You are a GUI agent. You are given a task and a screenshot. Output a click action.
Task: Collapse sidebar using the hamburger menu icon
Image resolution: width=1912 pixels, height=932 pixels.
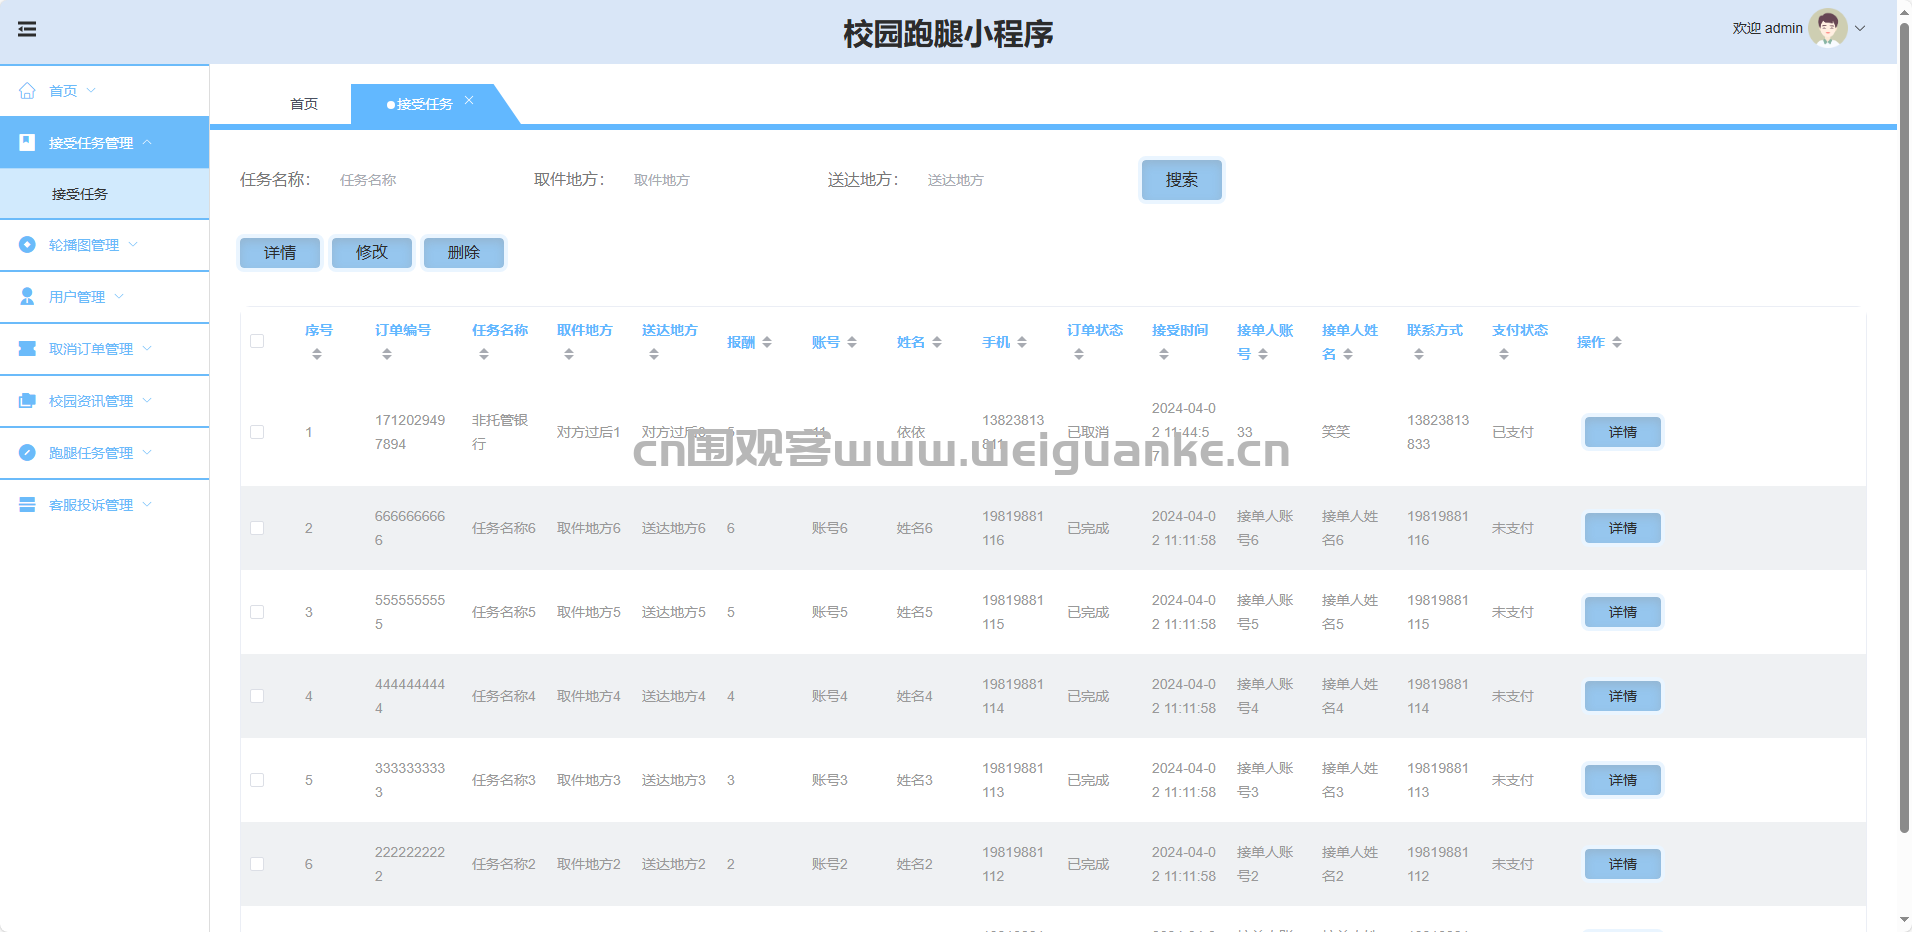click(x=27, y=29)
